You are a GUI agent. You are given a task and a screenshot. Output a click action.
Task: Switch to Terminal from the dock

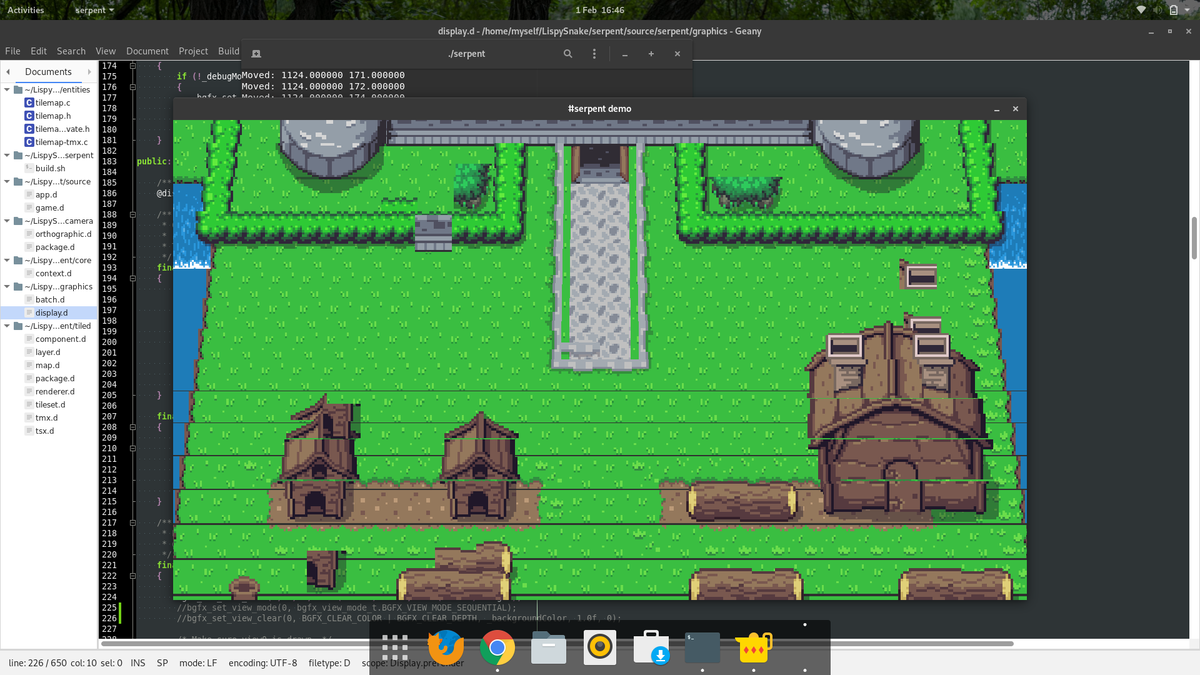(x=703, y=649)
